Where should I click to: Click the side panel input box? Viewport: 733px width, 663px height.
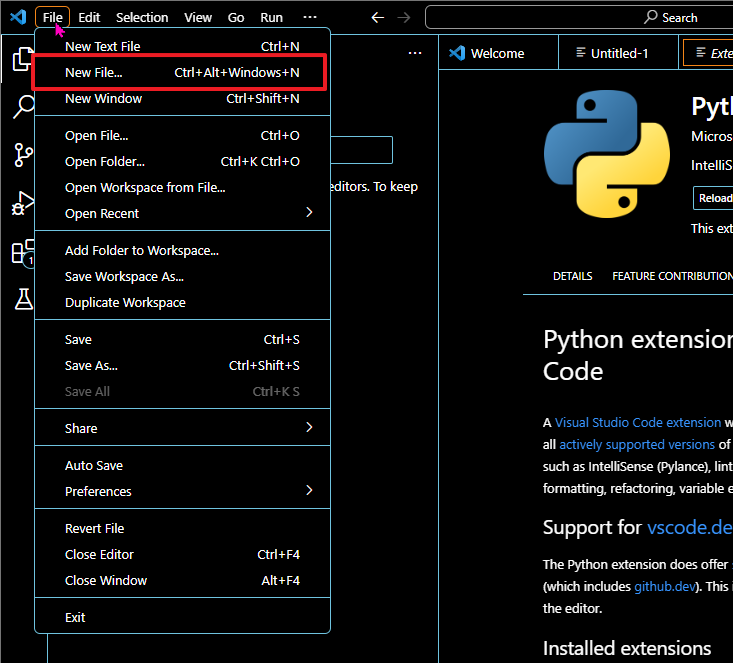[361, 150]
